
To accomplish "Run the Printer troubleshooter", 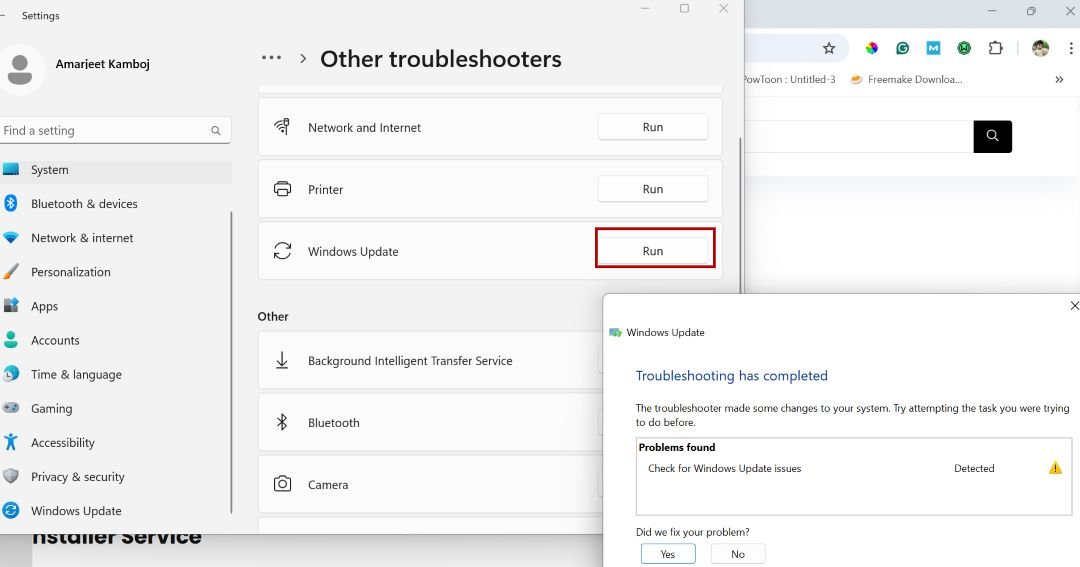I will 652,189.
